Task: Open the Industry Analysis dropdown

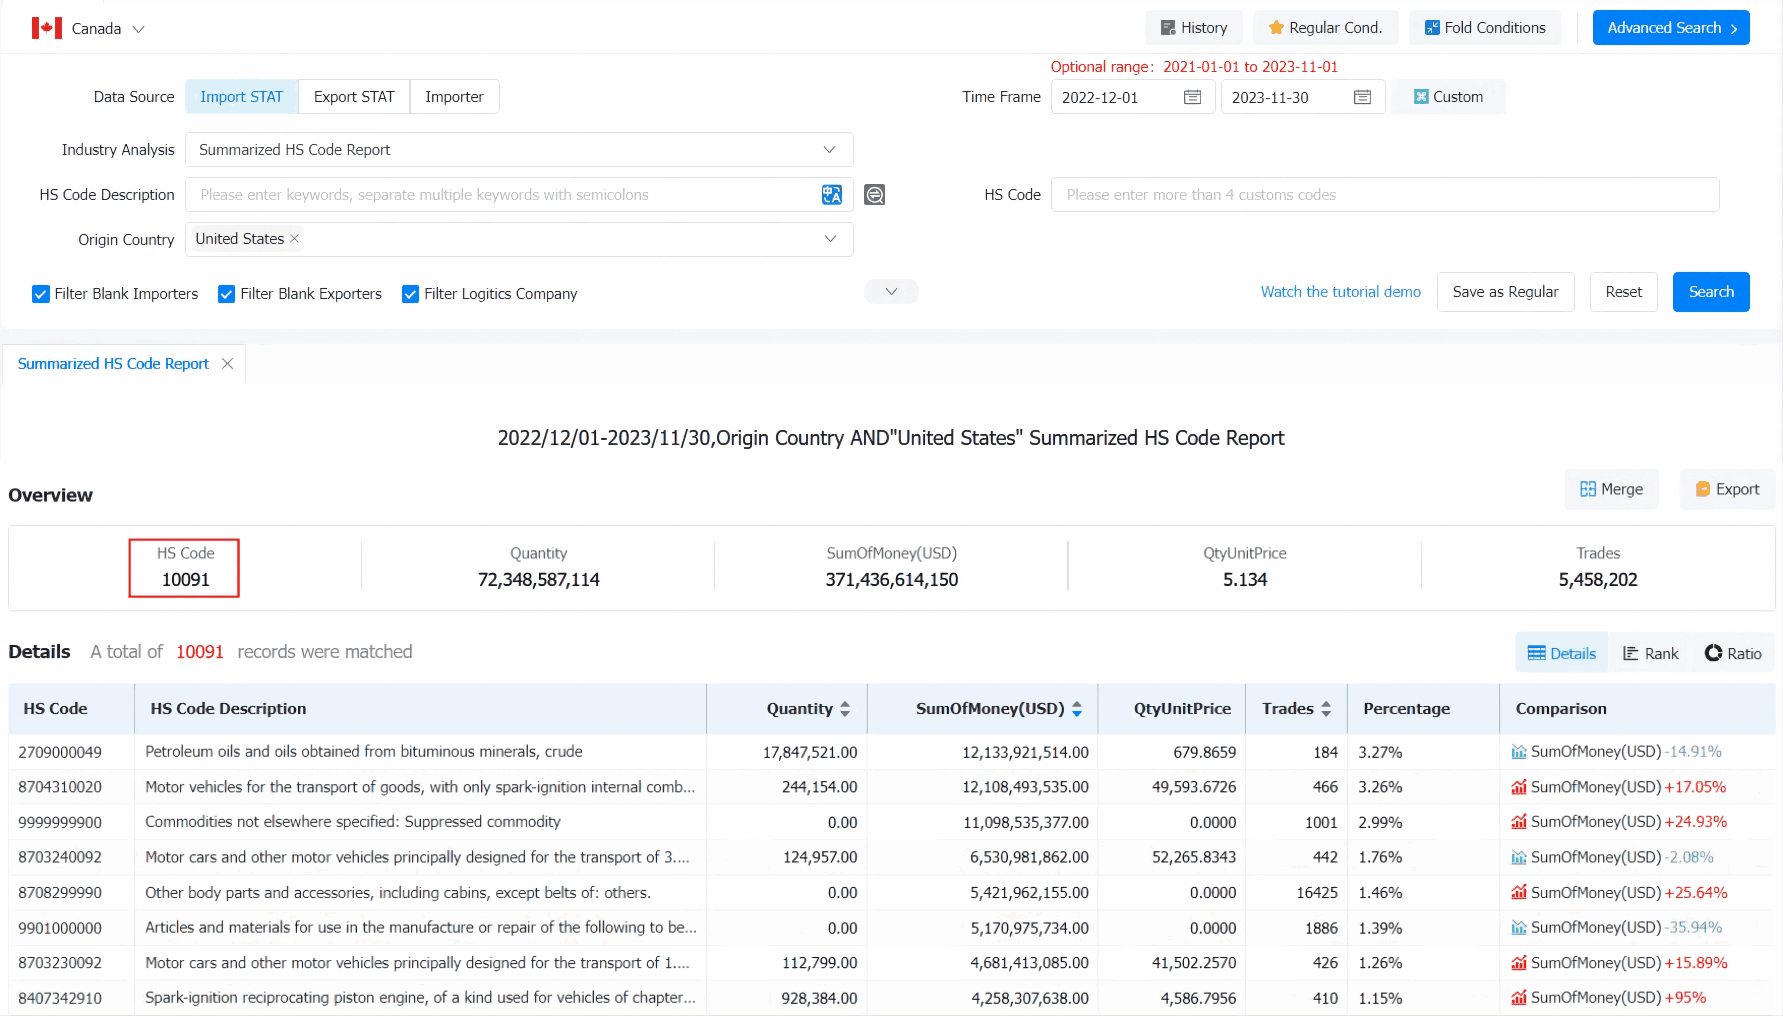Action: click(x=520, y=150)
